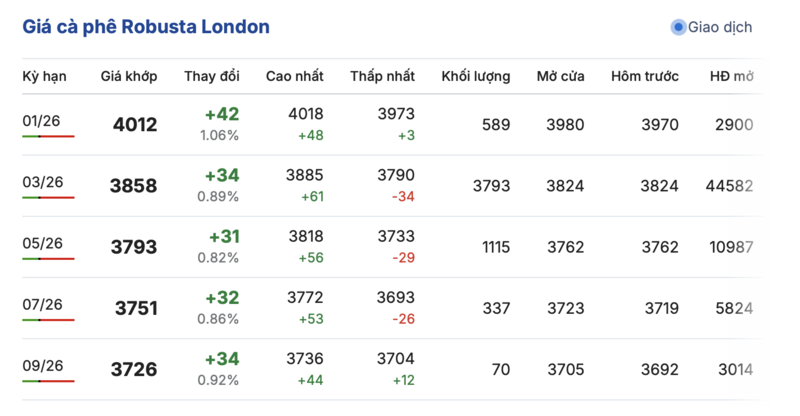
Task: Open the 03/26 contract term
Action: click(42, 182)
